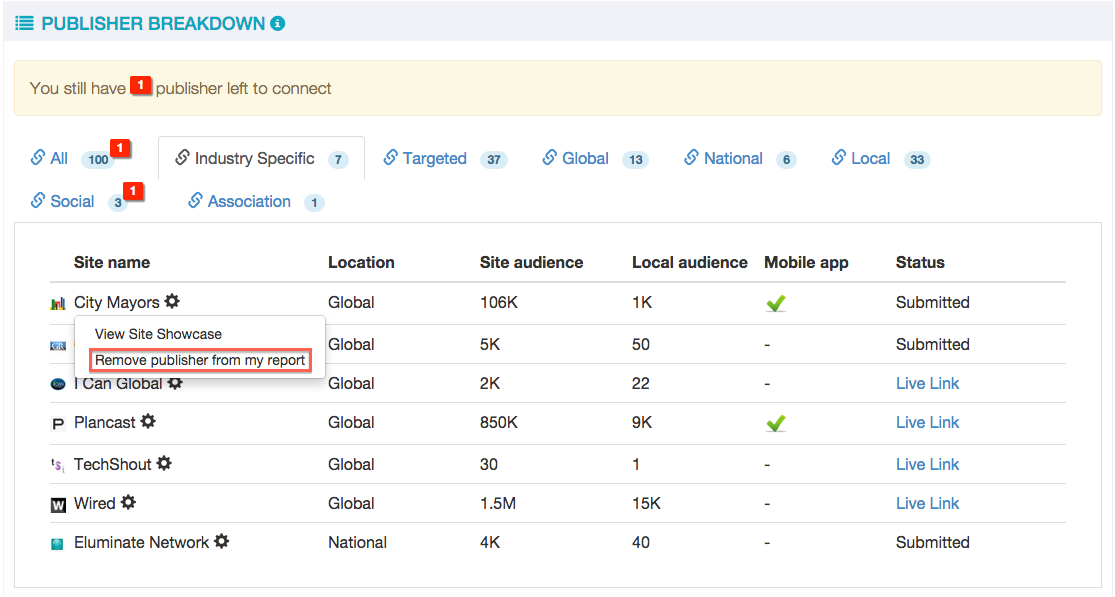Click the info icon beside Publisher Breakdown
1115x597 pixels.
pyautogui.click(x=278, y=23)
